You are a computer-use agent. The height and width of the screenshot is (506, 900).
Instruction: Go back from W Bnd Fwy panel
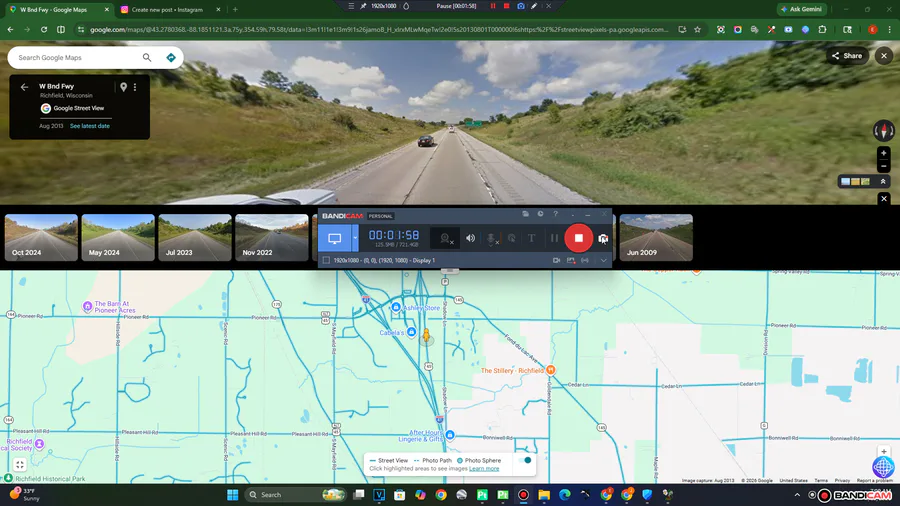coord(24,87)
